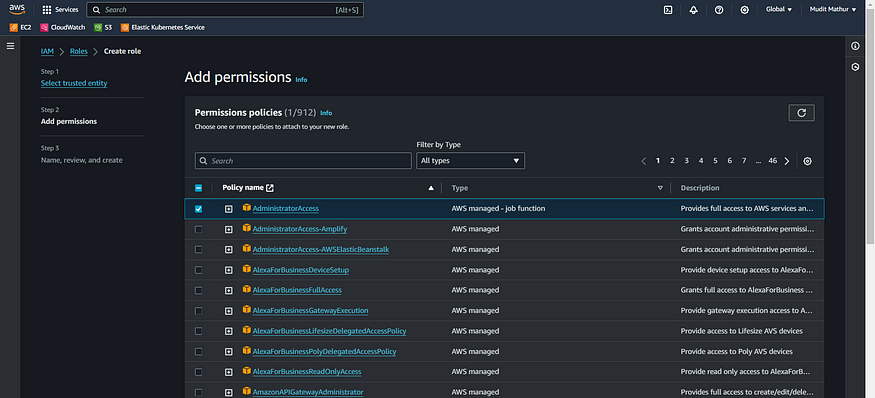Open Elastic Kubernetes Service bookmark

(x=163, y=27)
